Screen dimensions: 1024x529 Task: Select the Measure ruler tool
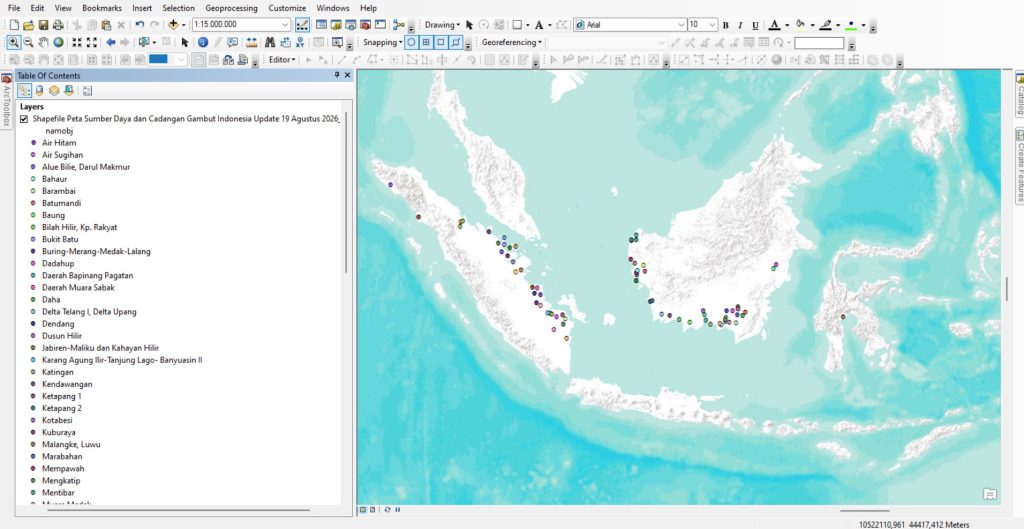(251, 42)
